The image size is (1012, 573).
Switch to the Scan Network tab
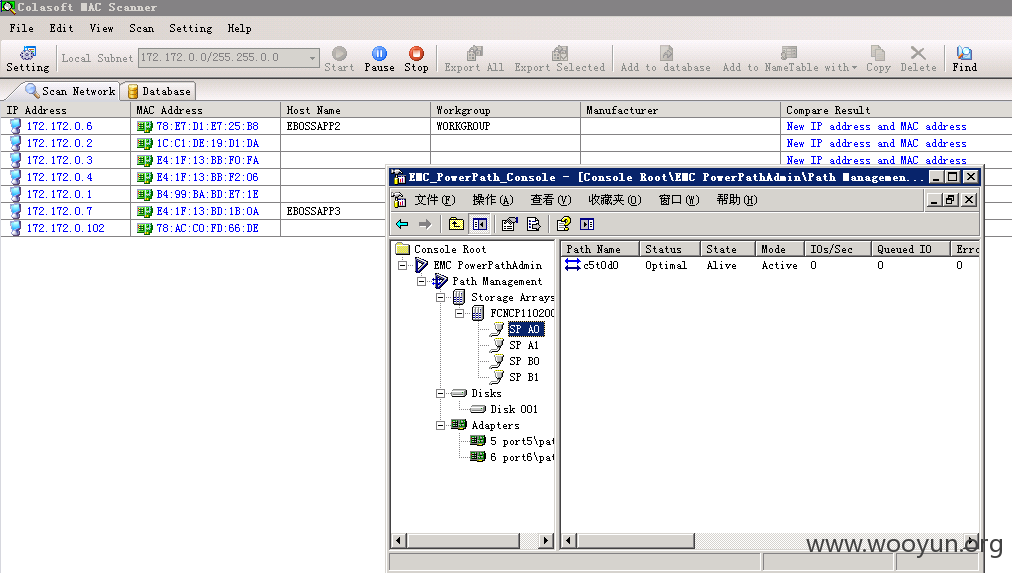click(70, 91)
